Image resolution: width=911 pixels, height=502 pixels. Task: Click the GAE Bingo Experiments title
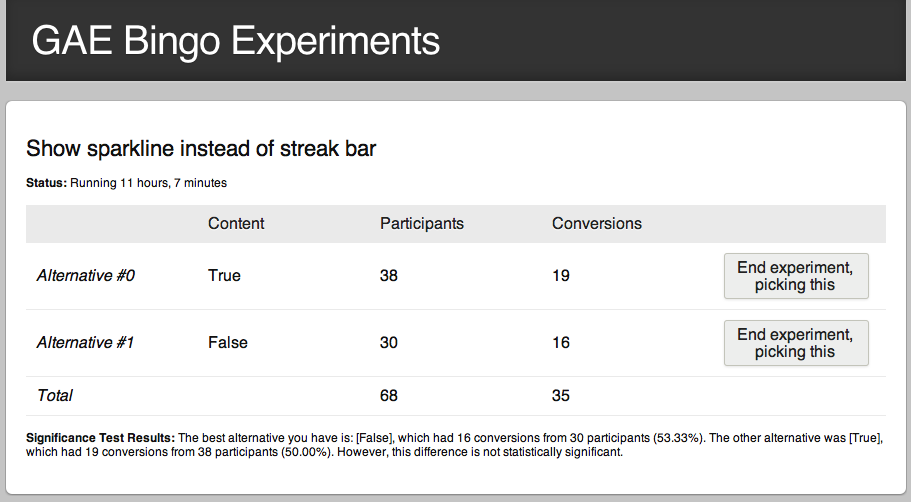point(236,41)
